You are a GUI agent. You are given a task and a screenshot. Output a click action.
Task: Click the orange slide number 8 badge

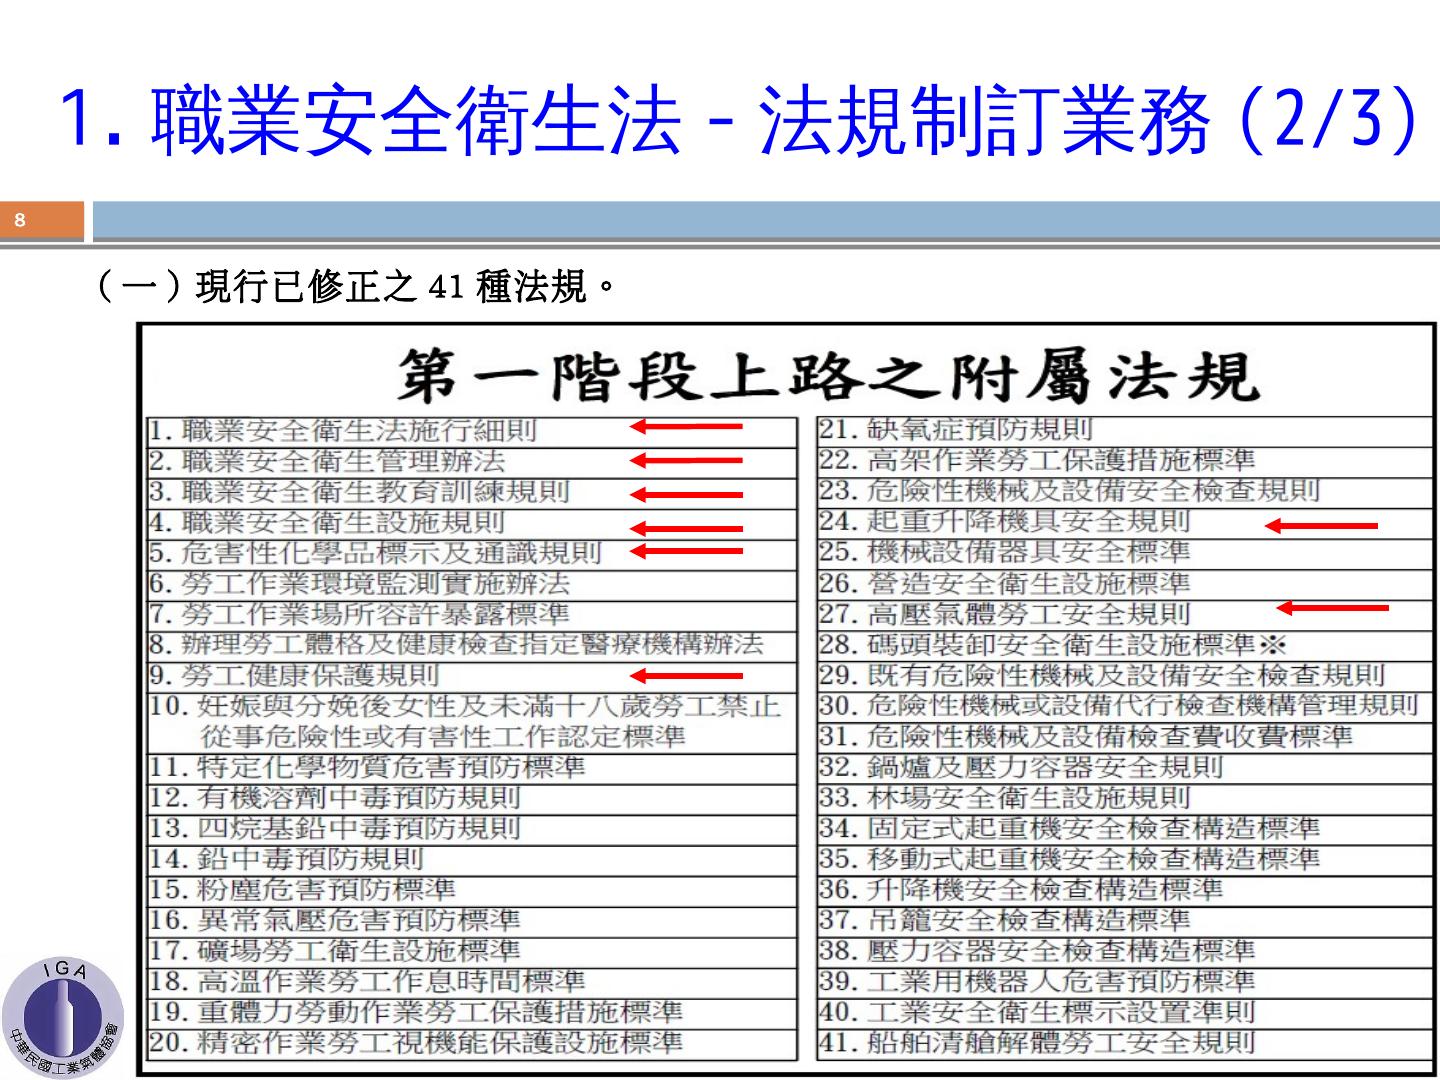point(42,221)
